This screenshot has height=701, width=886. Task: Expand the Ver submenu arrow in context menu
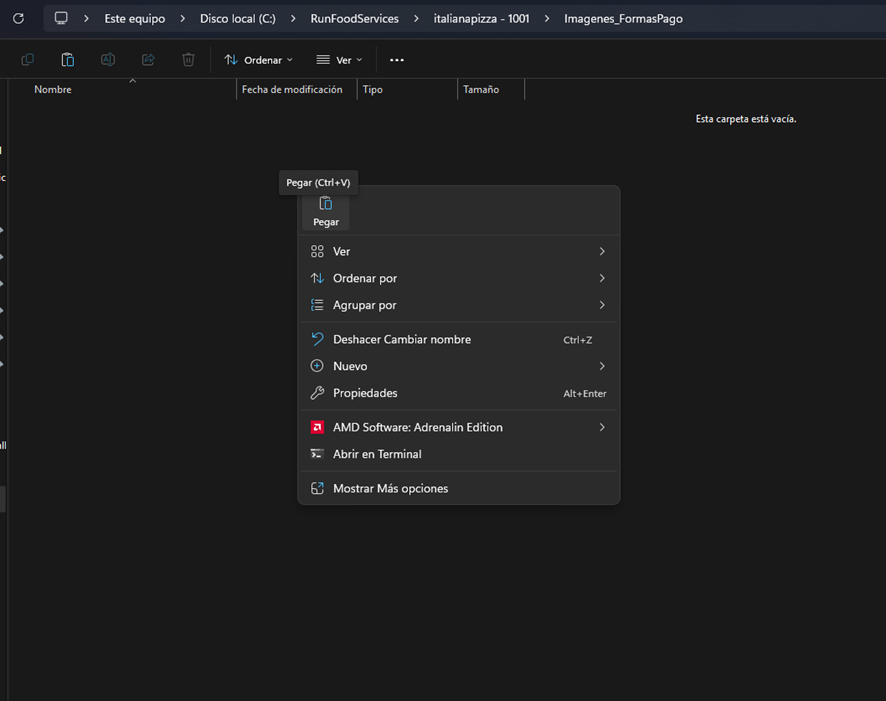[602, 251]
